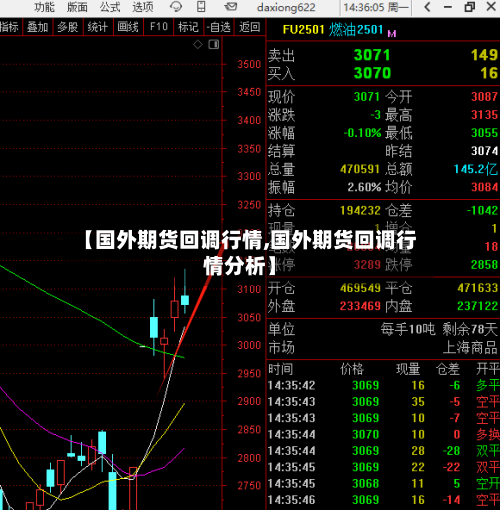
Task: Activate the 画线 drawing tool button
Action: click(128, 27)
